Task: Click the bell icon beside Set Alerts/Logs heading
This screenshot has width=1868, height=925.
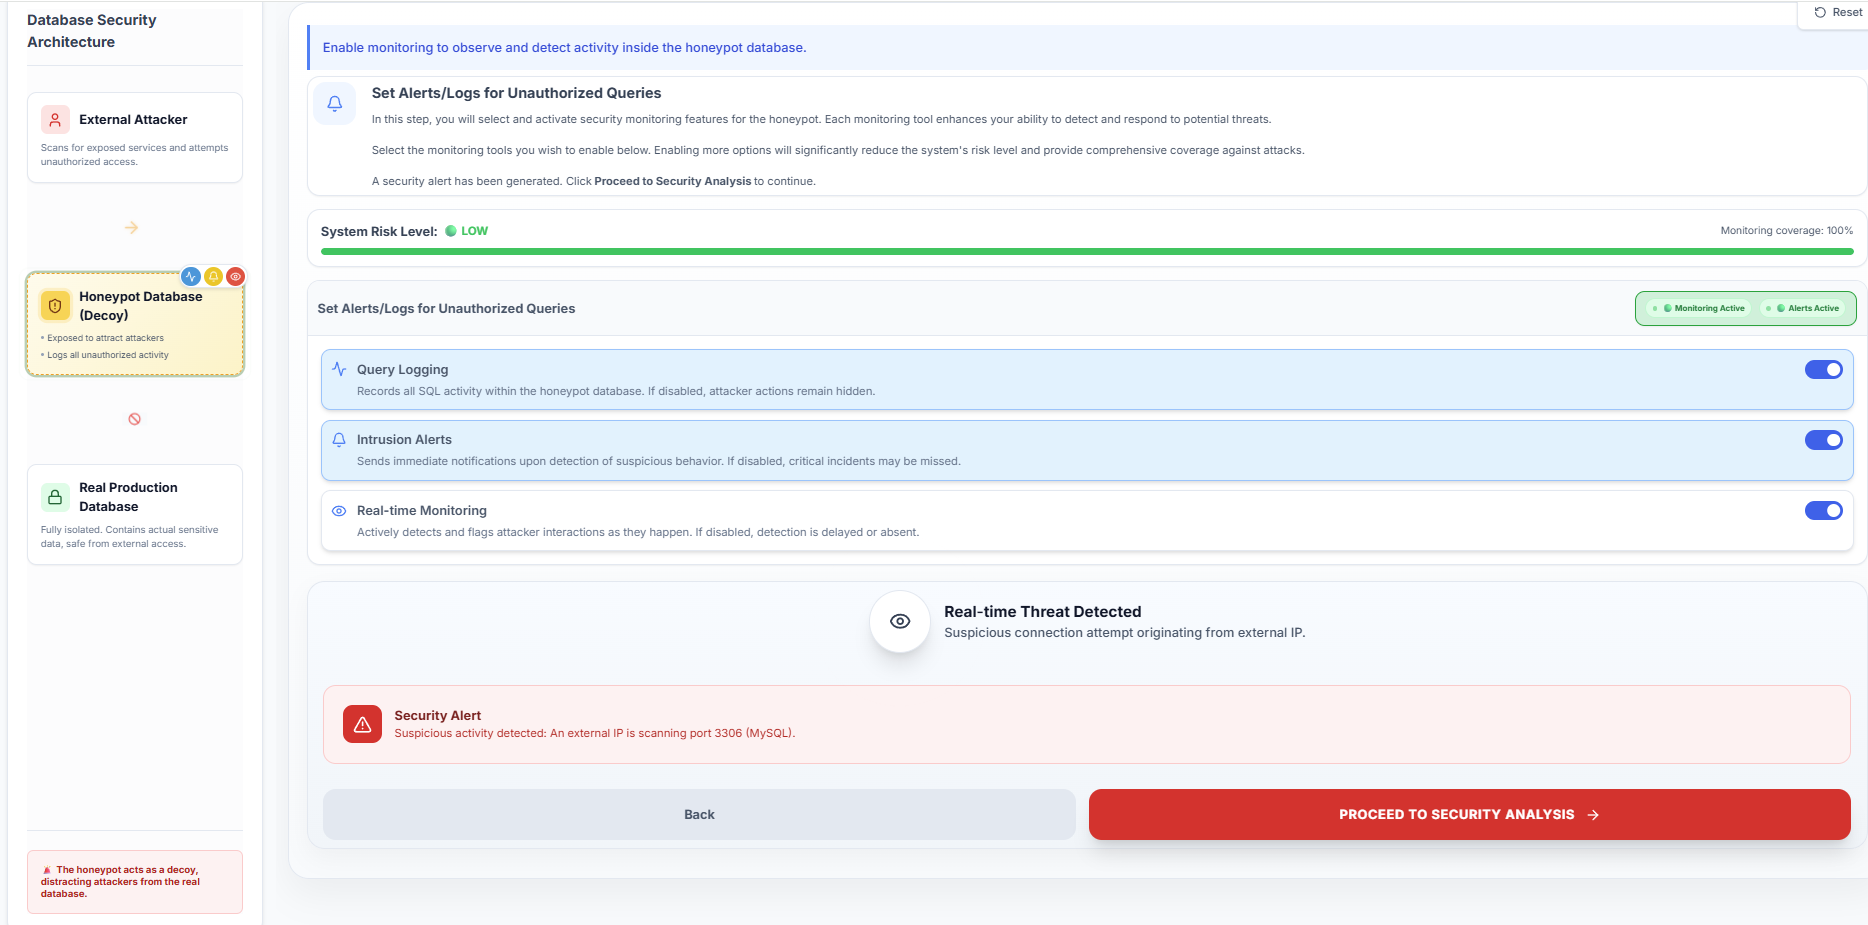Action: [334, 103]
